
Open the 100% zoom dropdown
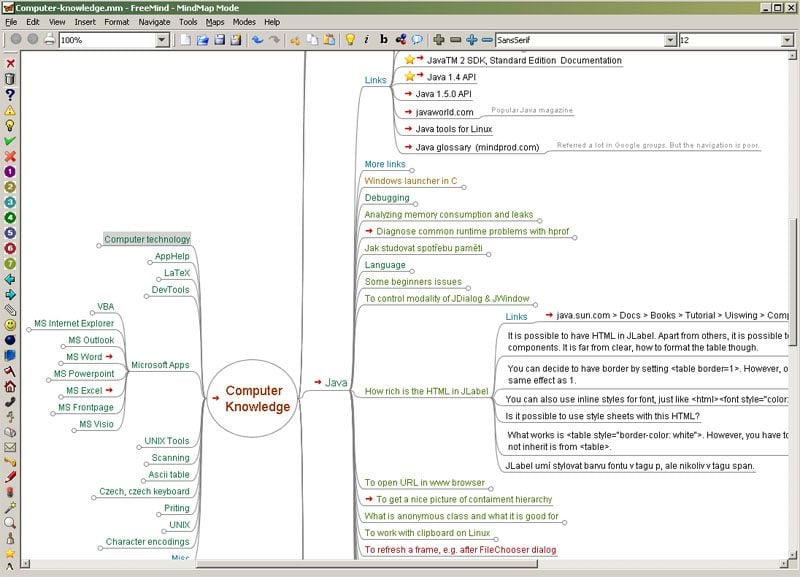pyautogui.click(x=162, y=40)
